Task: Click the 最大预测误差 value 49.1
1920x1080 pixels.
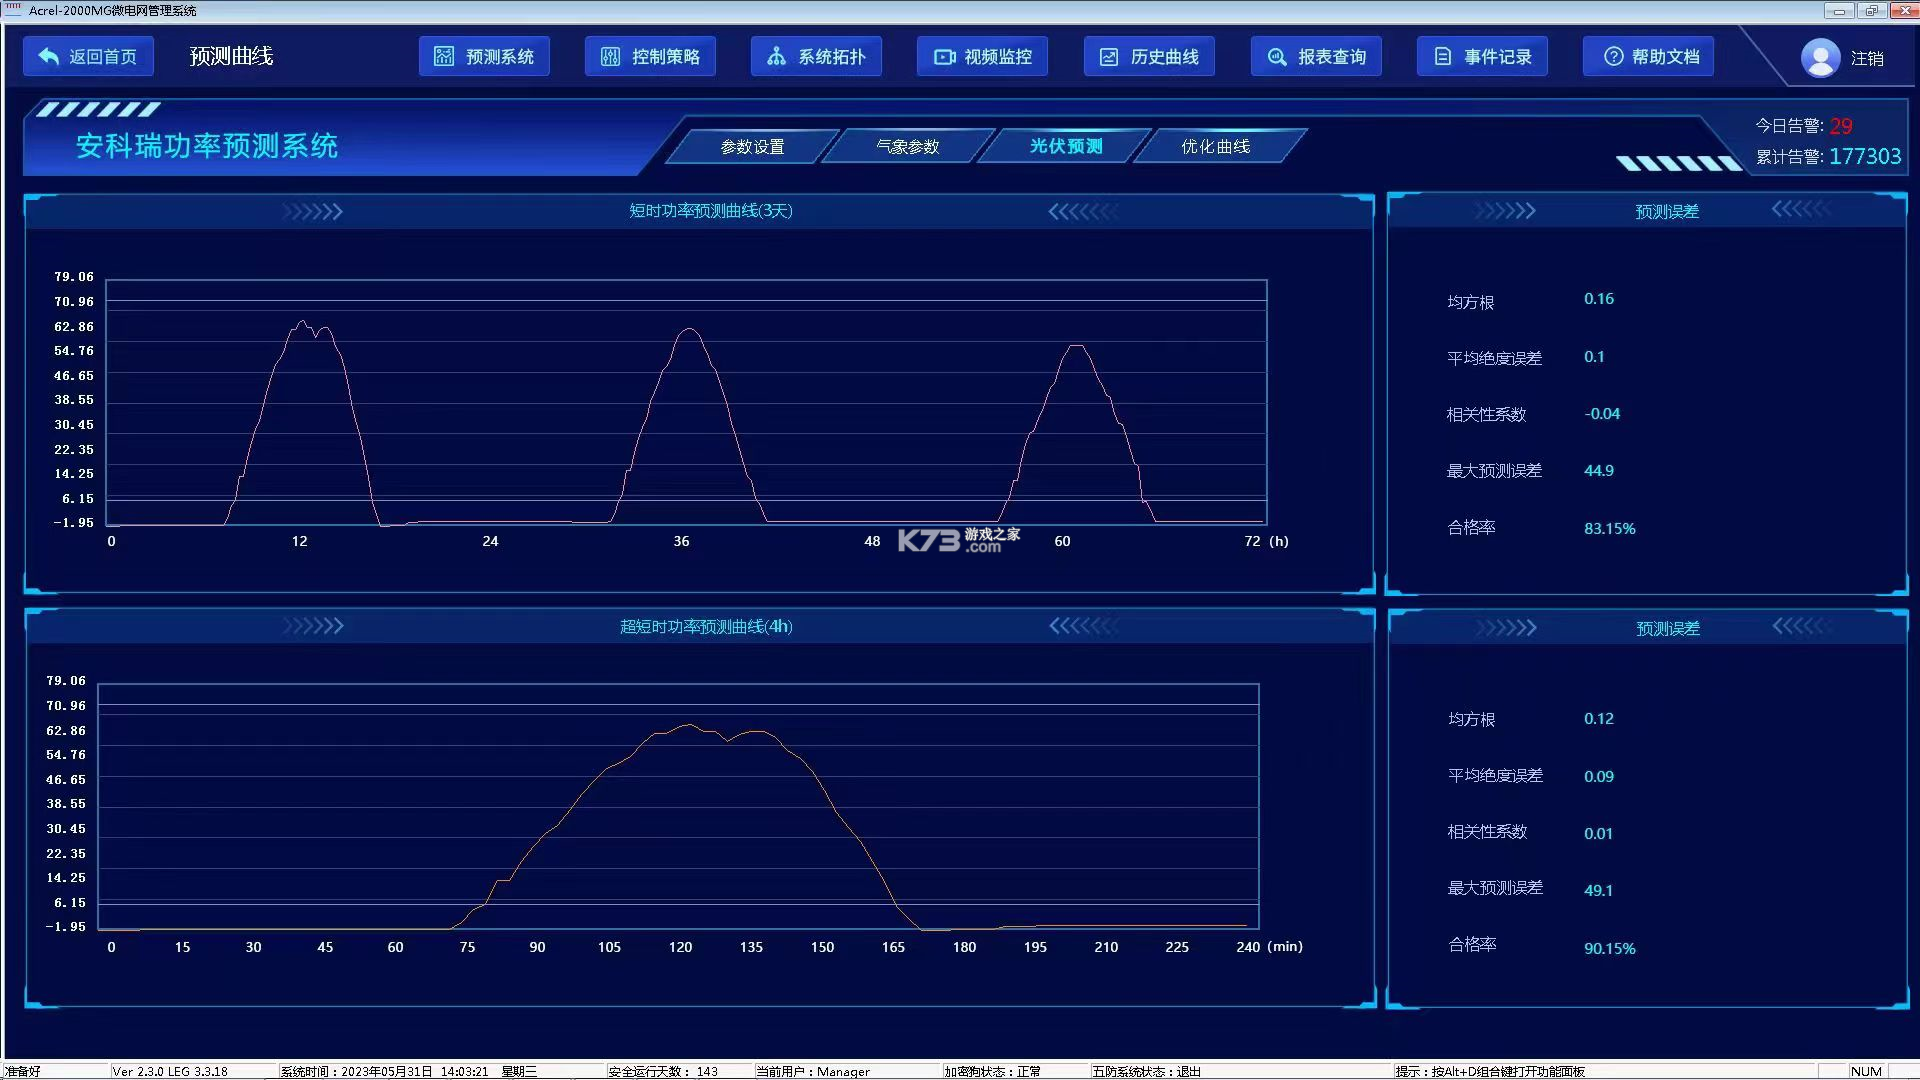Action: [x=1598, y=890]
